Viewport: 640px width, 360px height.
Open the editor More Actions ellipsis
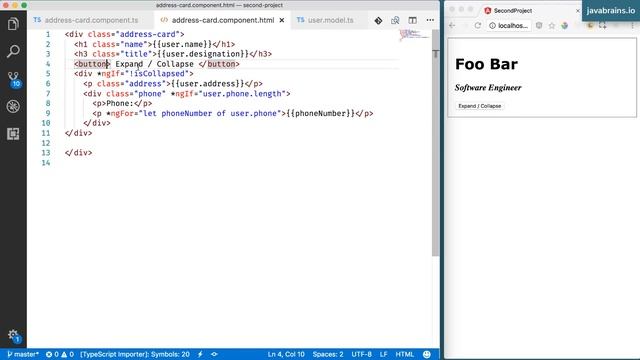coord(430,20)
